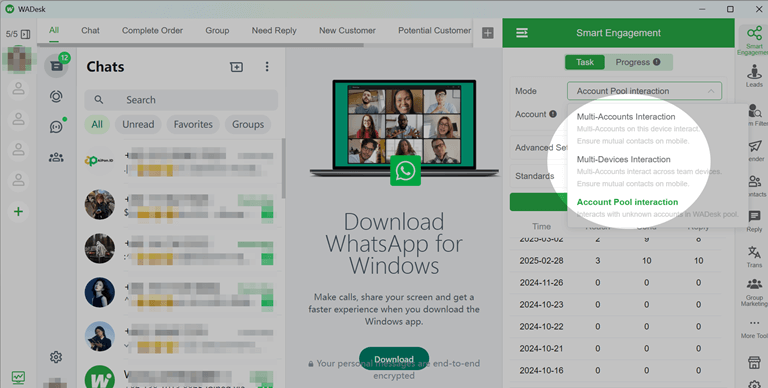Viewport: 768px width, 388px height.
Task: Switch to the Task toggle
Action: click(x=585, y=62)
